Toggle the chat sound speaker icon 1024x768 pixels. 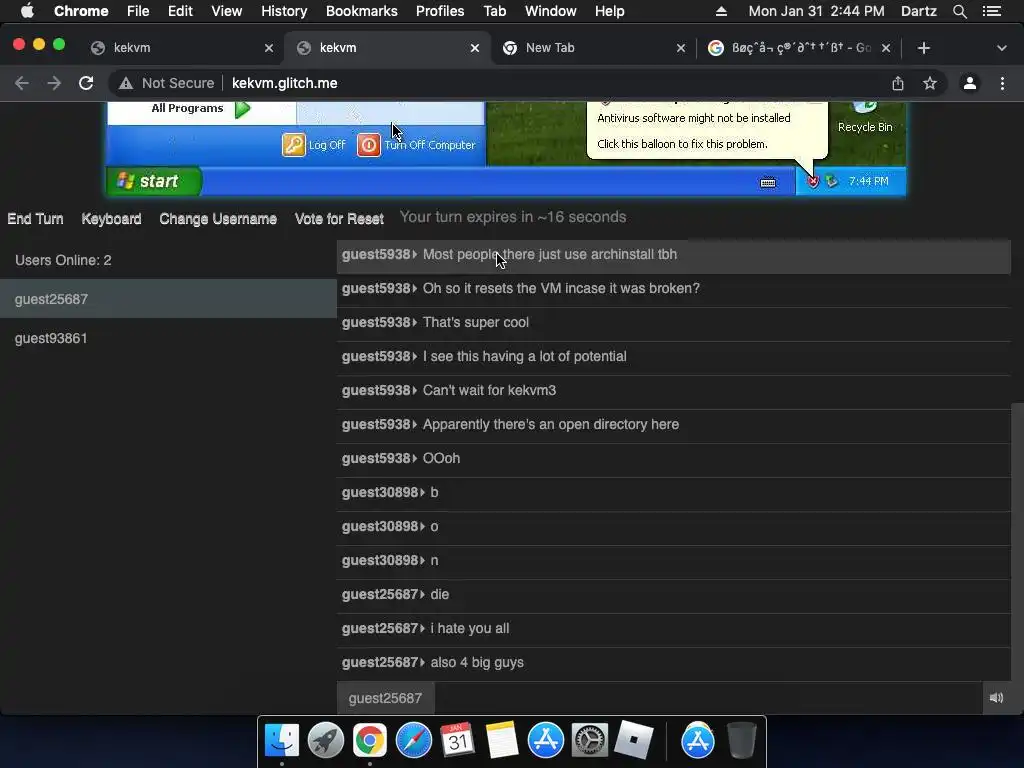click(x=997, y=697)
